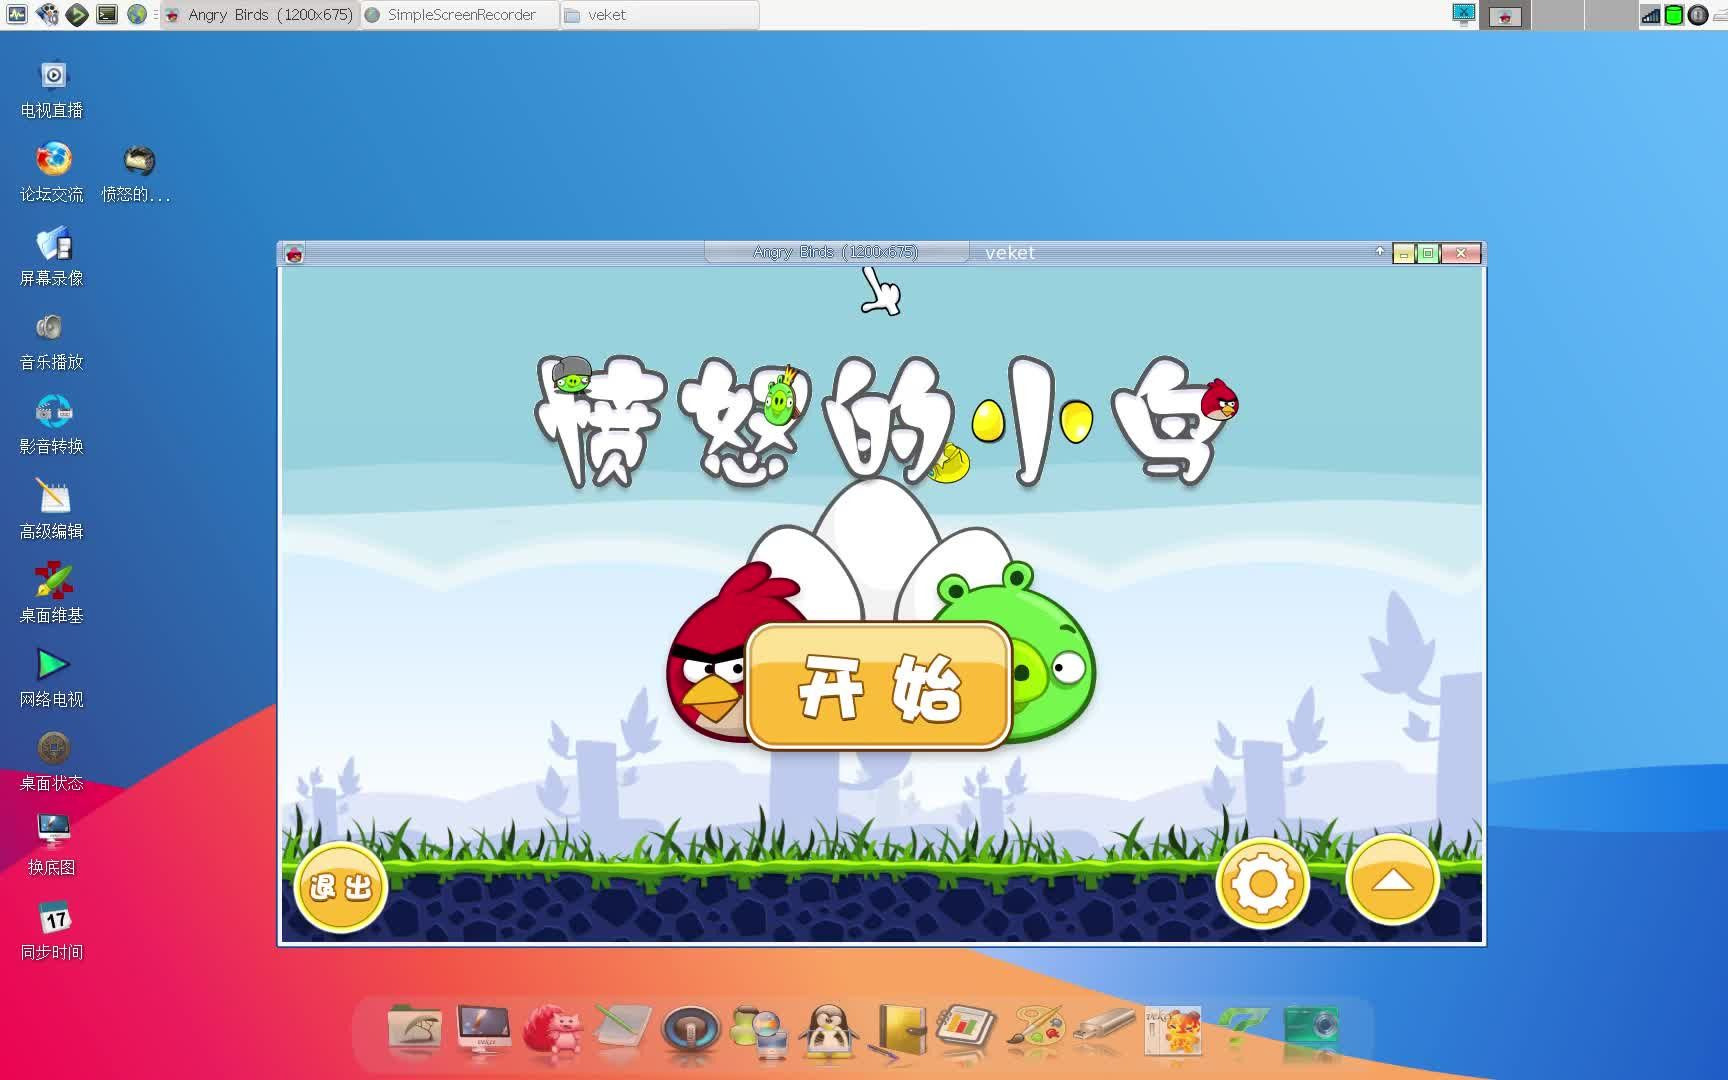Screen dimensions: 1728x1080
Task: Click the round dark tray icon
Action: click(x=1698, y=15)
